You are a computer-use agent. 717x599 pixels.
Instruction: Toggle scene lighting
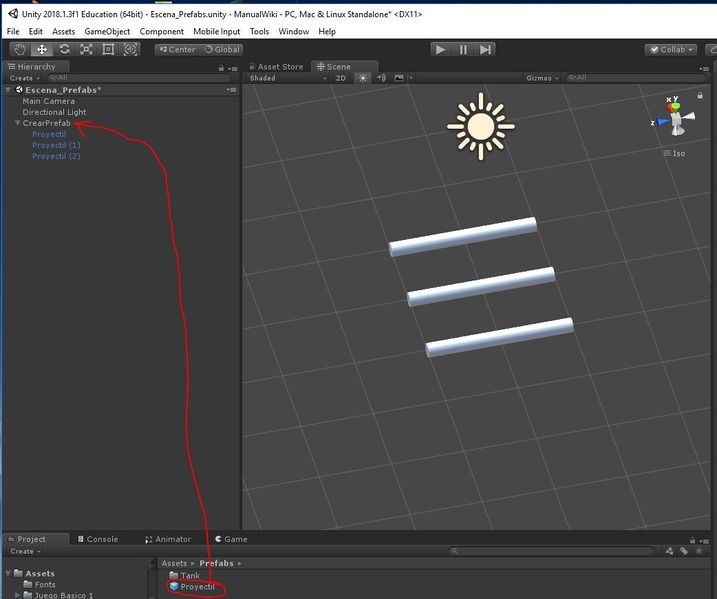point(363,78)
